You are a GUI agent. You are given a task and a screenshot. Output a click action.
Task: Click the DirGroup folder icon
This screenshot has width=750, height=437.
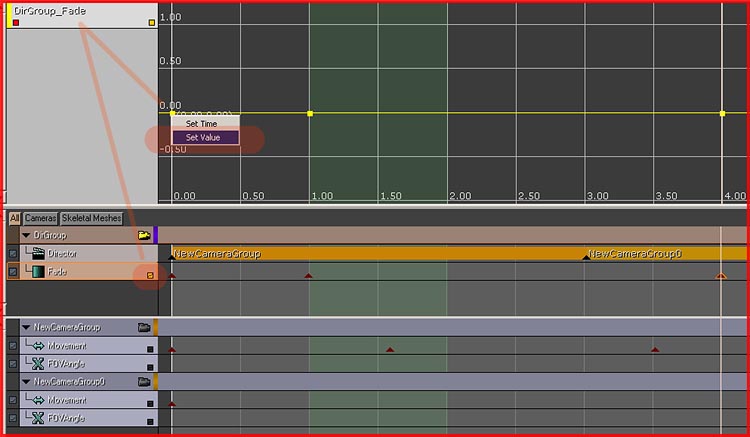click(x=144, y=236)
